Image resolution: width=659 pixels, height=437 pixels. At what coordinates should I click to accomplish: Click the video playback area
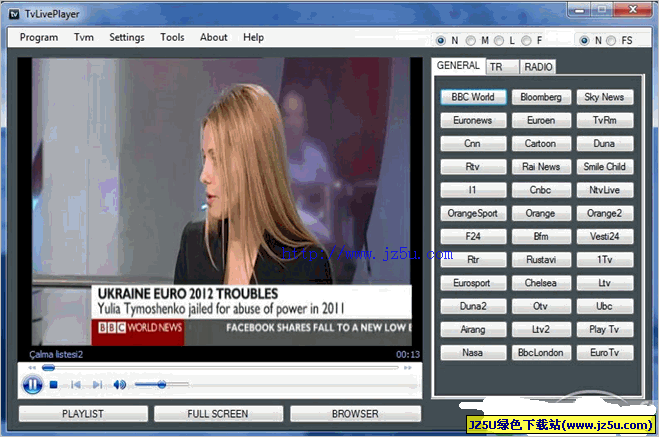220,202
